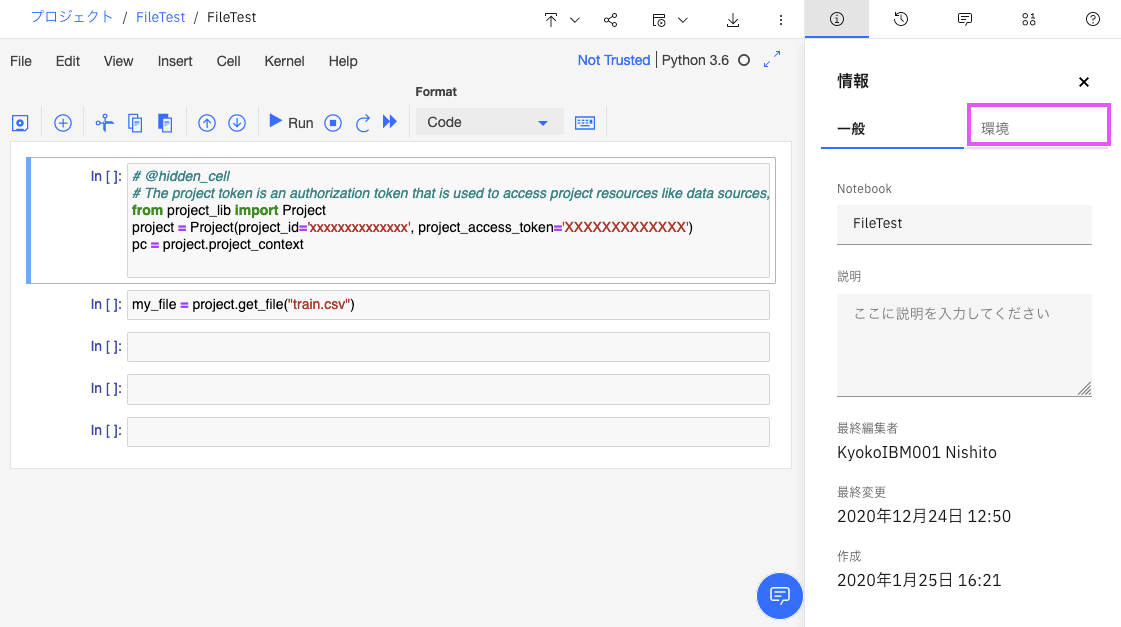Open the command palette keyboard icon
The image size is (1121, 627).
click(585, 123)
